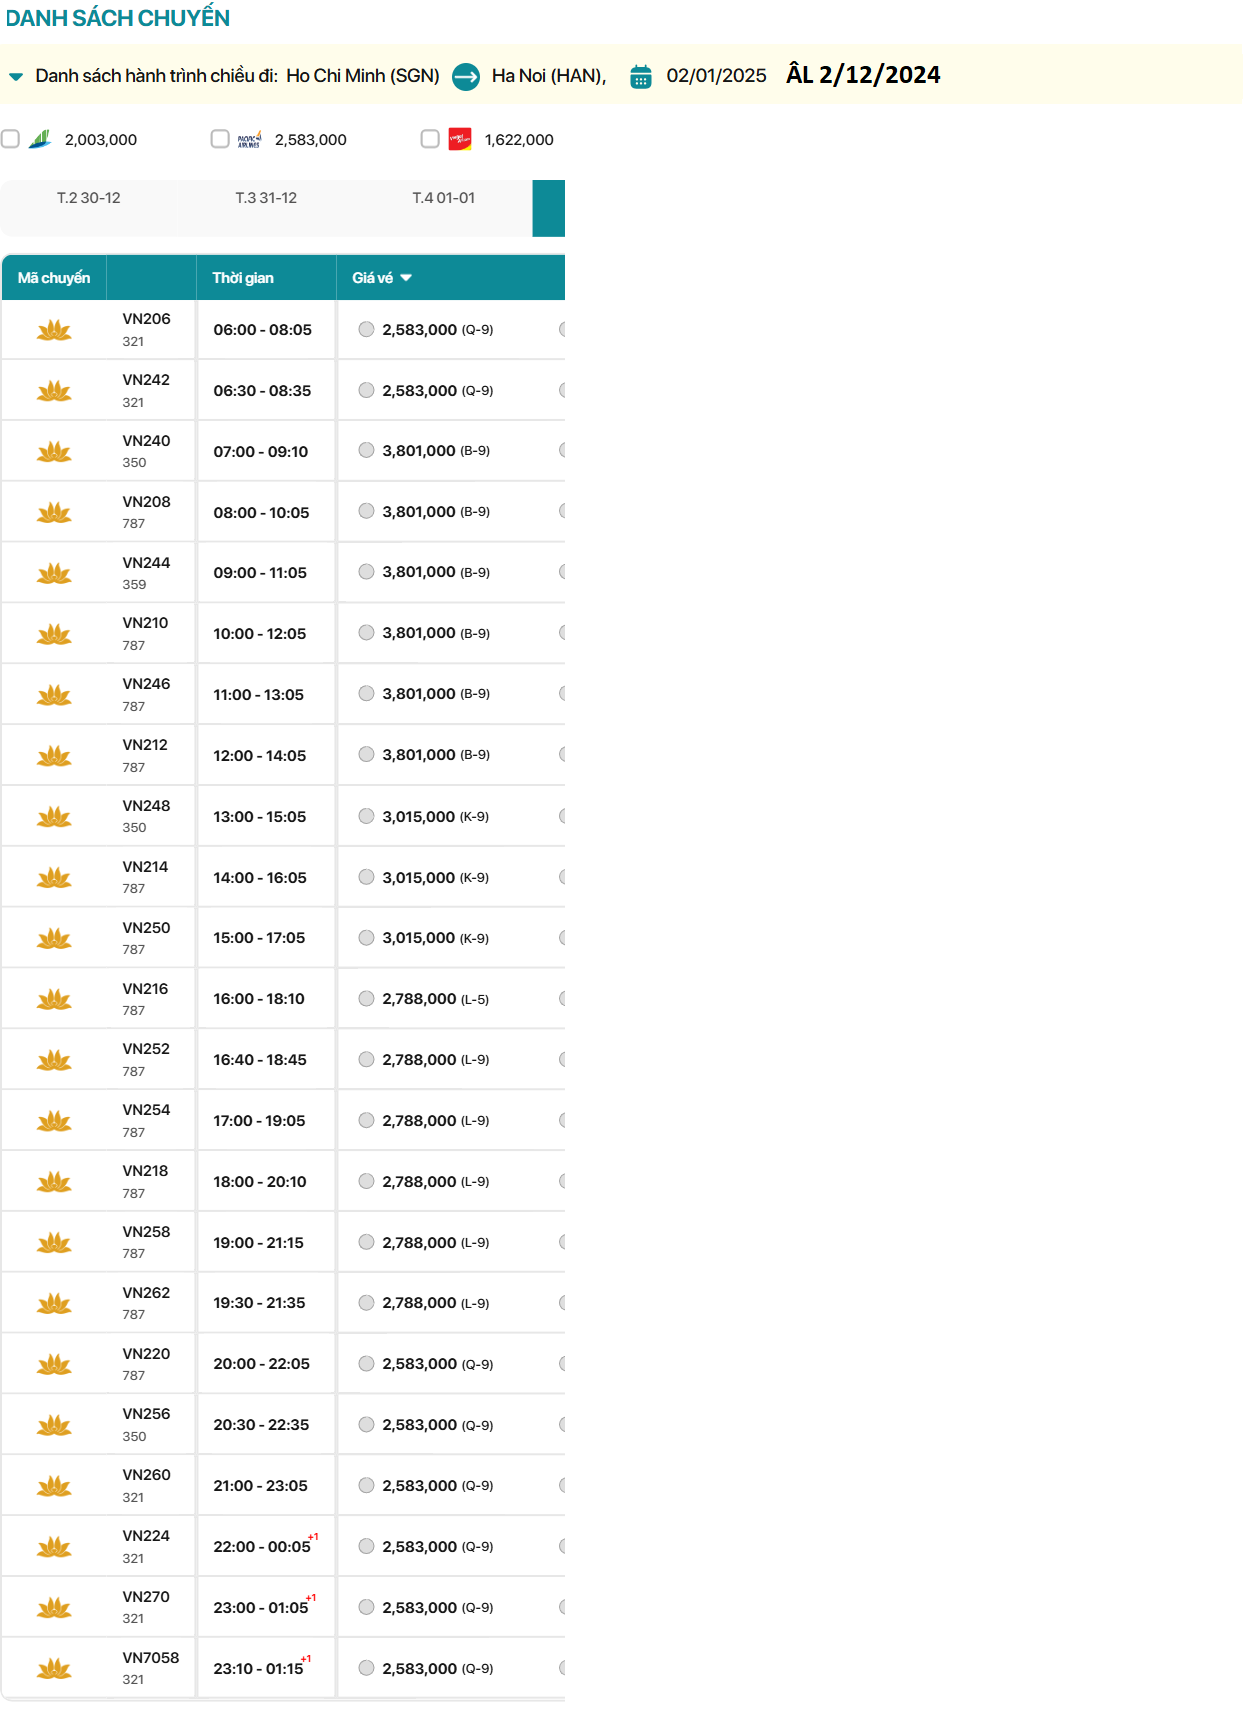
Task: Sort by ticket price using Giá vé arrow
Action: pos(406,278)
